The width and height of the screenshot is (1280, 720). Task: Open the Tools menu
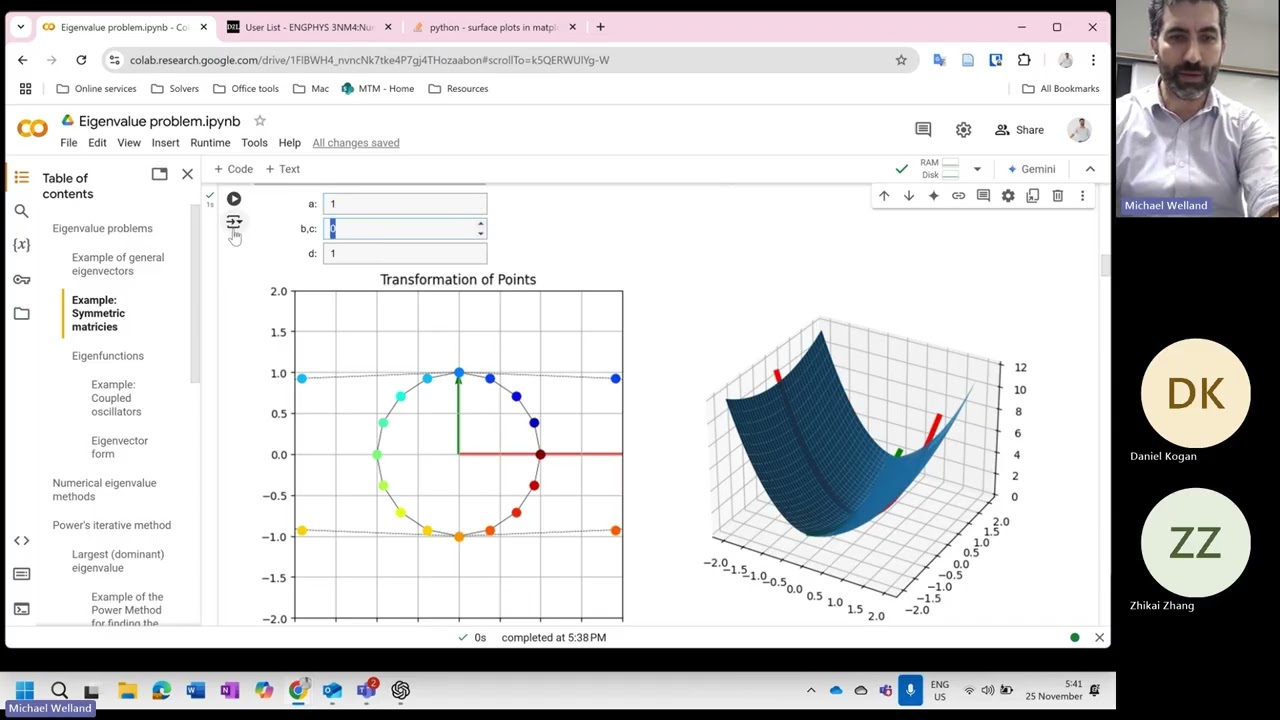point(254,143)
